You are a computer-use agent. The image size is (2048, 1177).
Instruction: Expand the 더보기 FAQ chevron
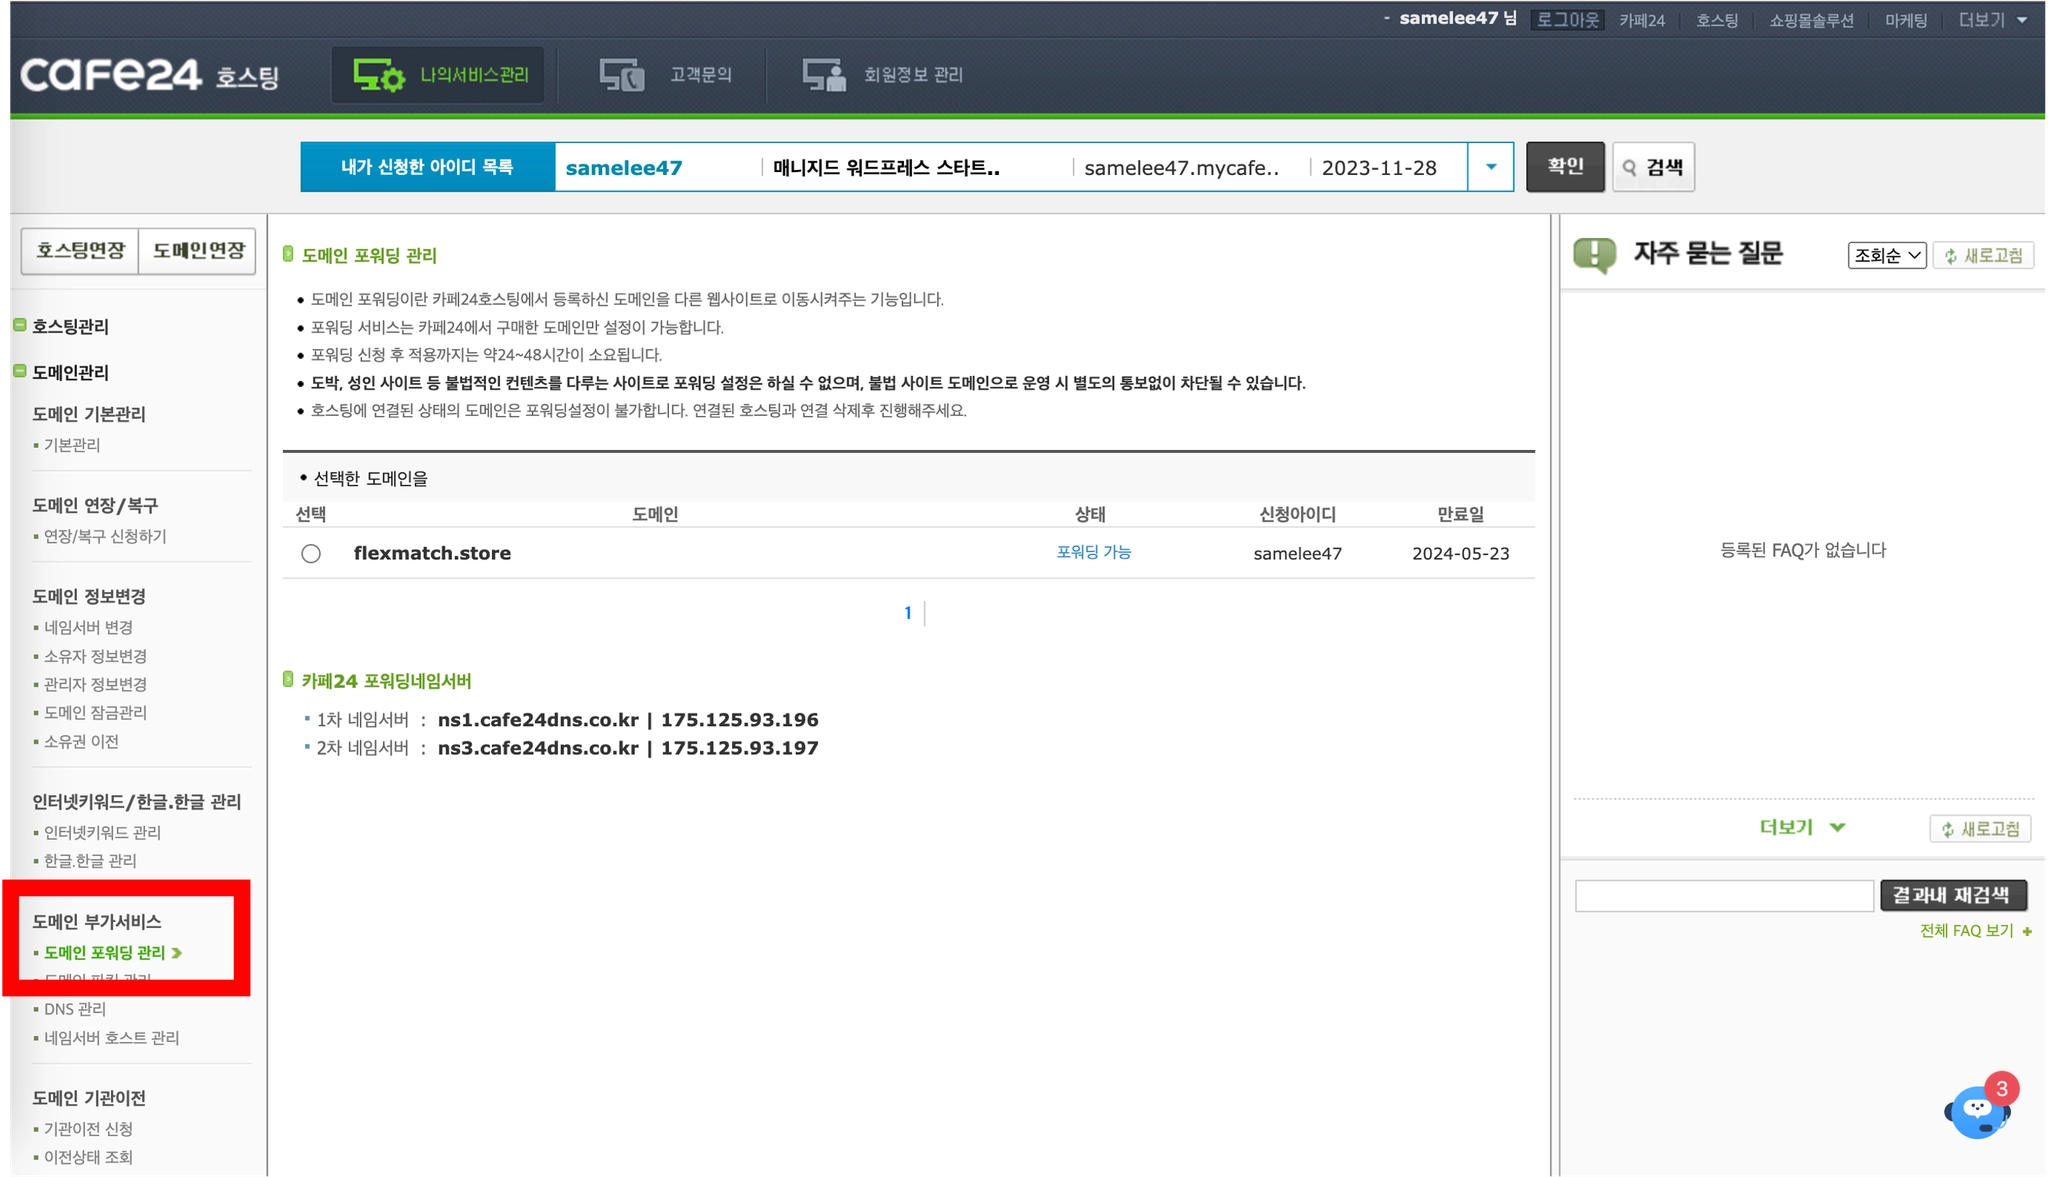(1837, 827)
